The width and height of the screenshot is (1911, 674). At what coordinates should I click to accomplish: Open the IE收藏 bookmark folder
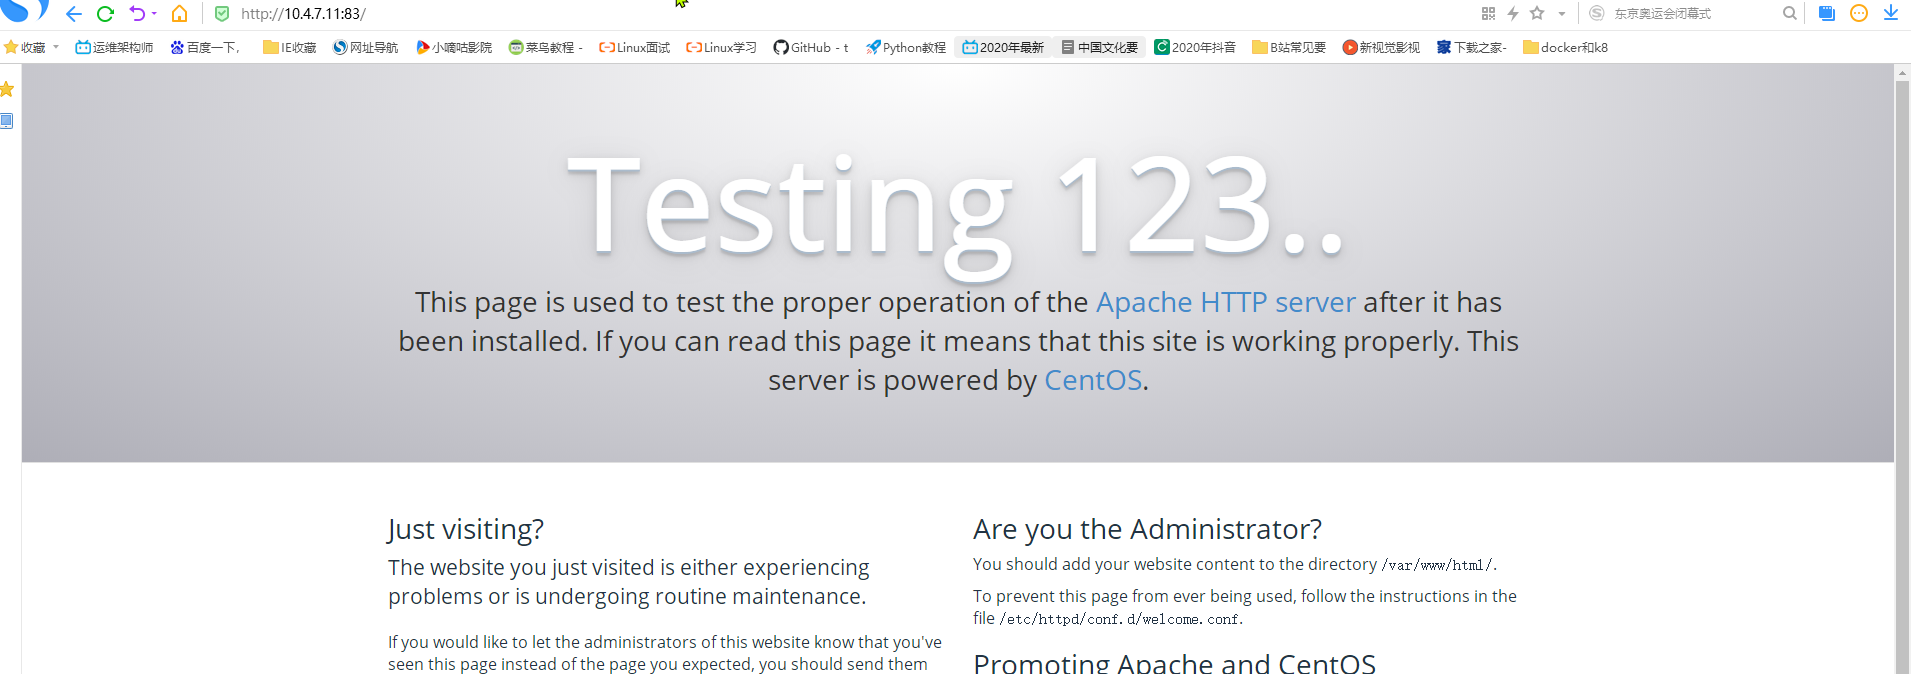click(290, 48)
